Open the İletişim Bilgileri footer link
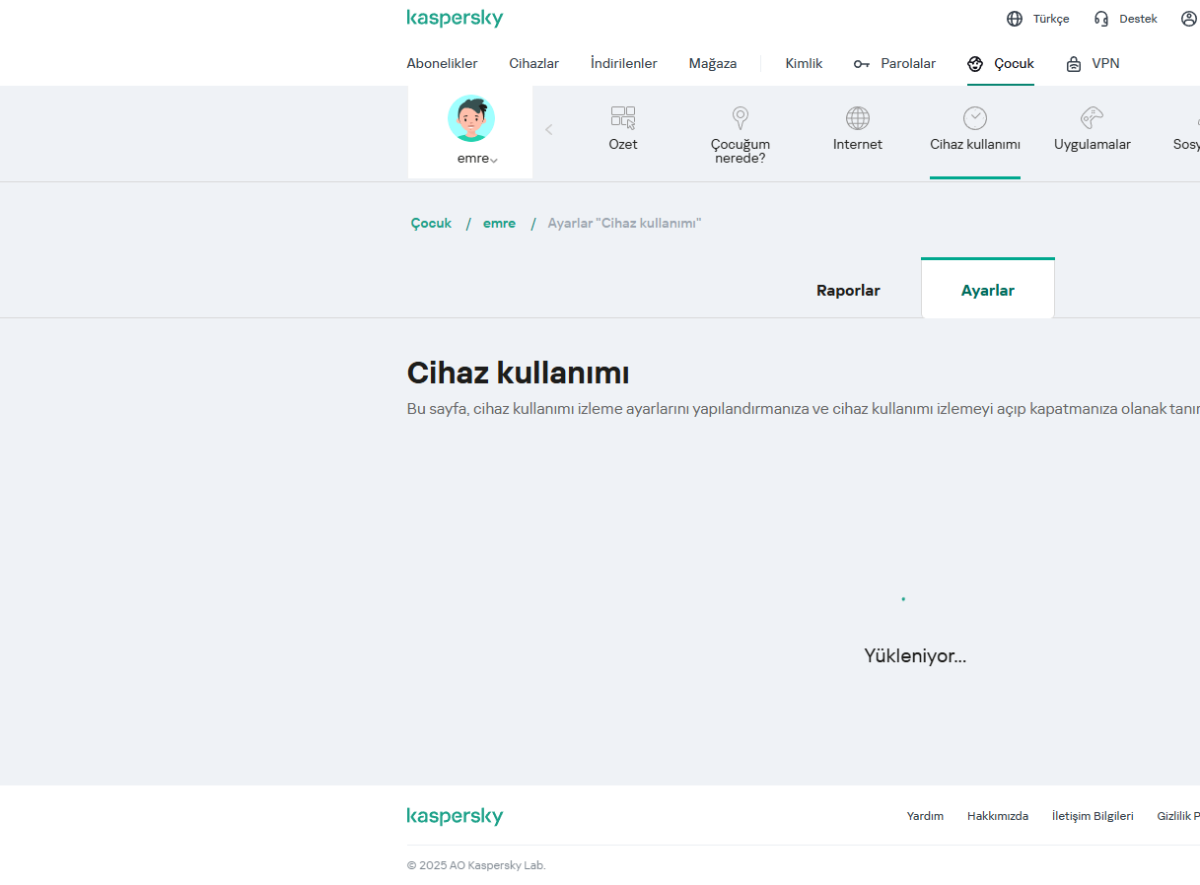 (x=1093, y=816)
